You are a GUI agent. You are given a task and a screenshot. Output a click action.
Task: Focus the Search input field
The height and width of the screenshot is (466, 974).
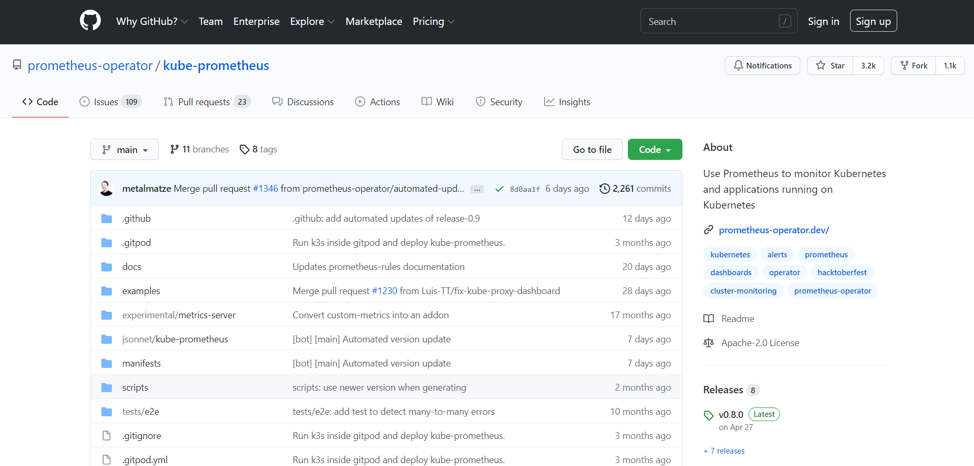(x=719, y=21)
